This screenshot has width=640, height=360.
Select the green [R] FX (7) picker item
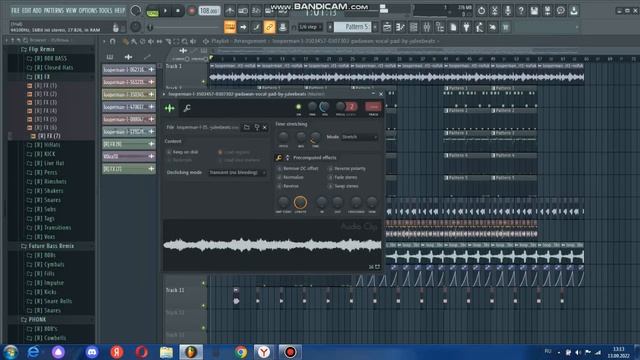point(129,169)
